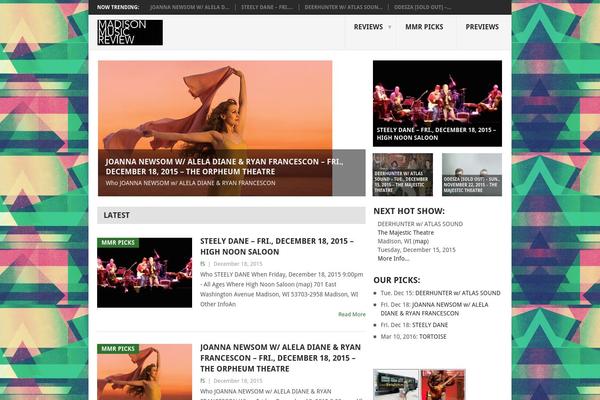Image resolution: width=600 pixels, height=400 pixels.
Task: Click author initials under Joanna Newsom title
Action: (x=202, y=381)
